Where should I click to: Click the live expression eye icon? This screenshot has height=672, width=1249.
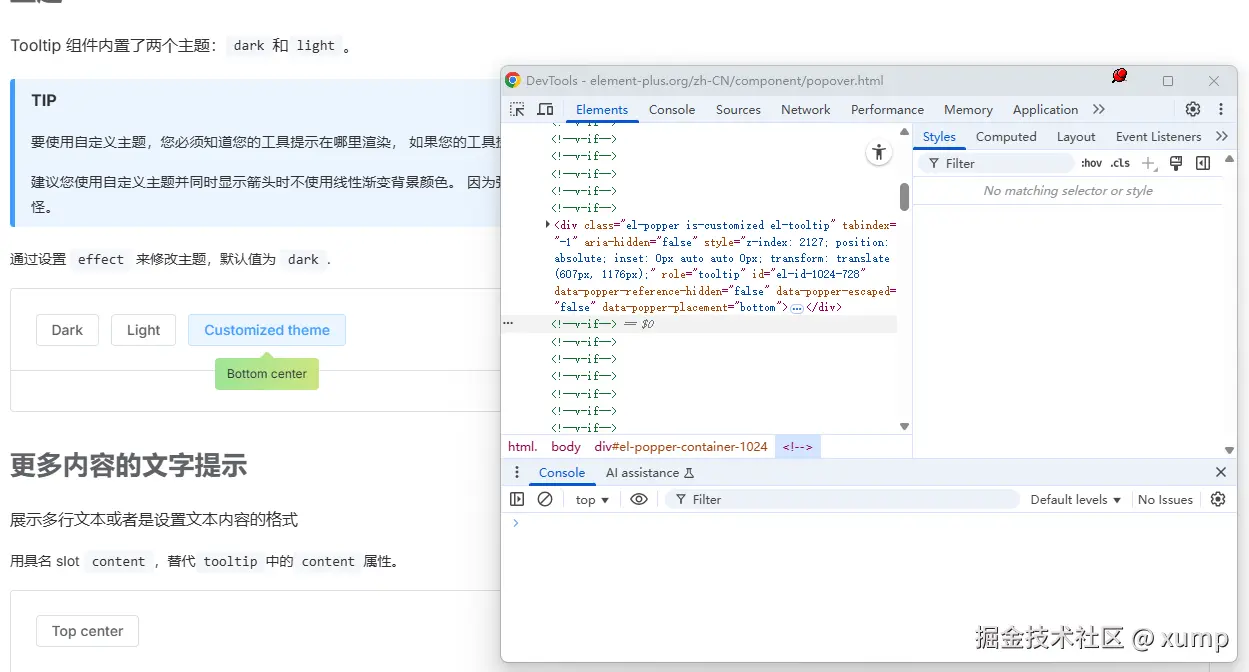click(x=639, y=499)
